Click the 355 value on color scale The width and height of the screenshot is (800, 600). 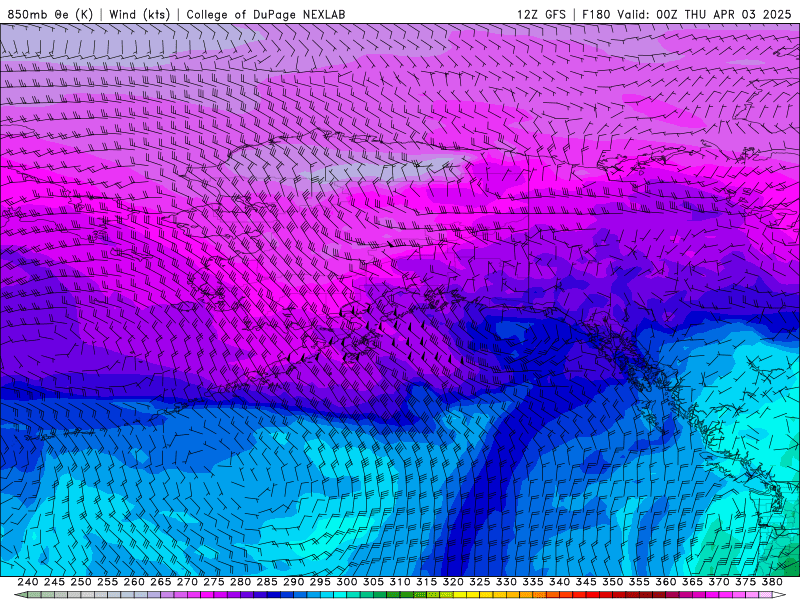click(x=638, y=582)
